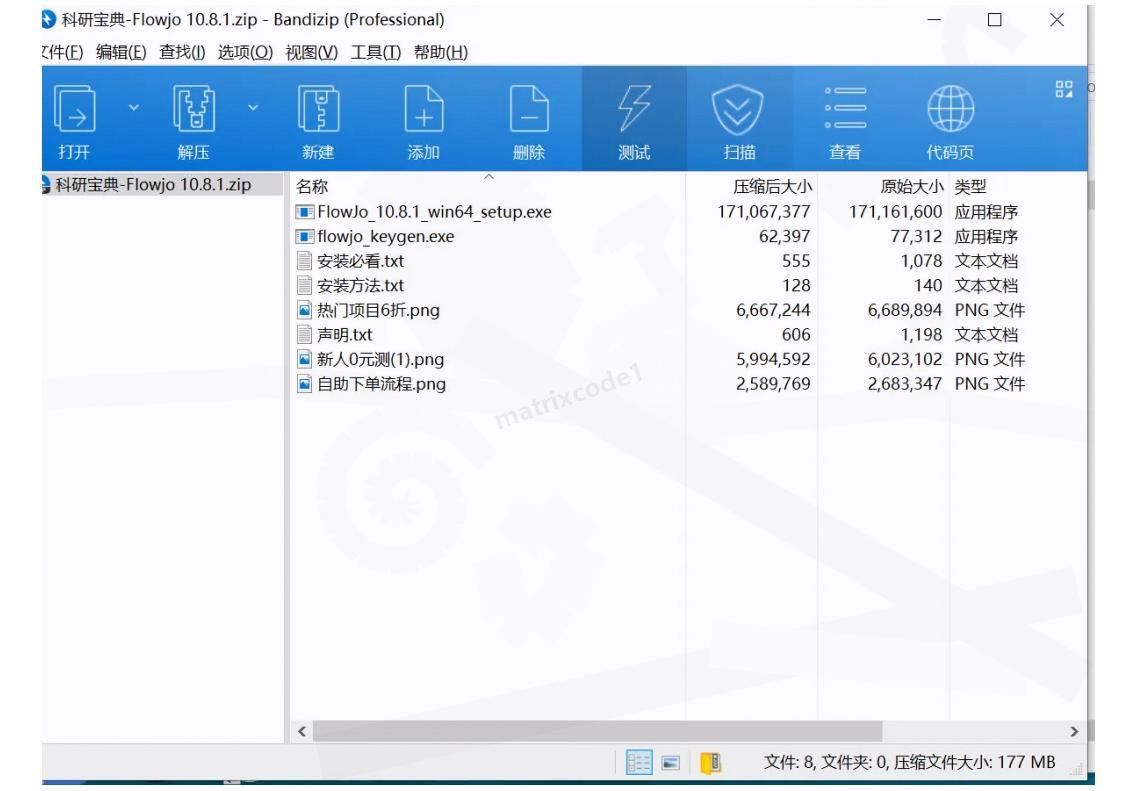The width and height of the screenshot is (1138, 791).
Task: Click the image icon of 热门项目6折.png
Action: coord(305,311)
